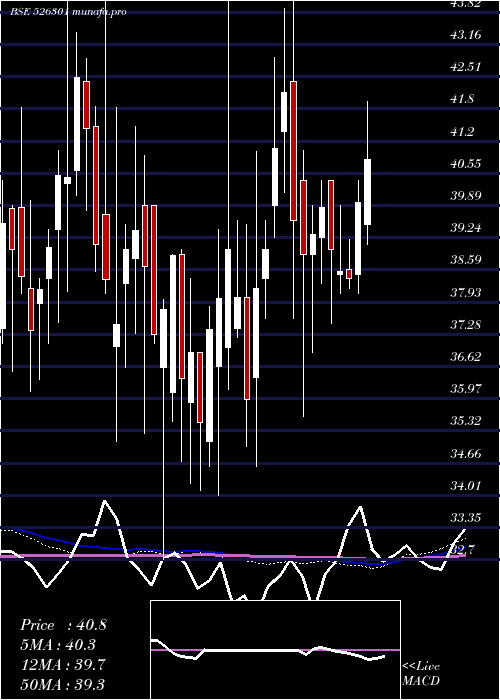The image size is (500, 700).
Task: Click the 41.8 price axis label
Action: click(462, 99)
